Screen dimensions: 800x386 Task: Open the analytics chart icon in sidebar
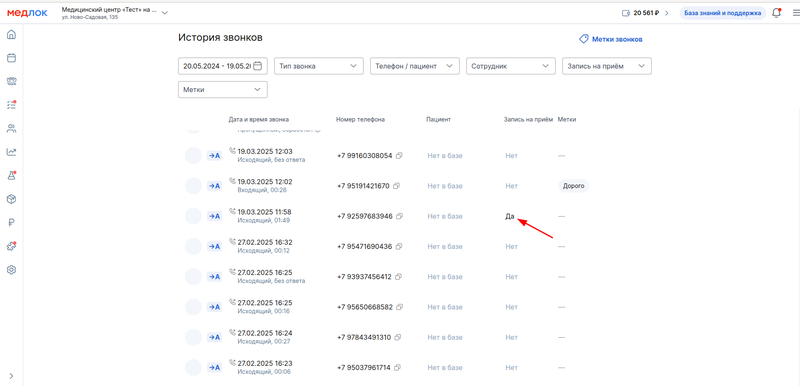click(11, 152)
